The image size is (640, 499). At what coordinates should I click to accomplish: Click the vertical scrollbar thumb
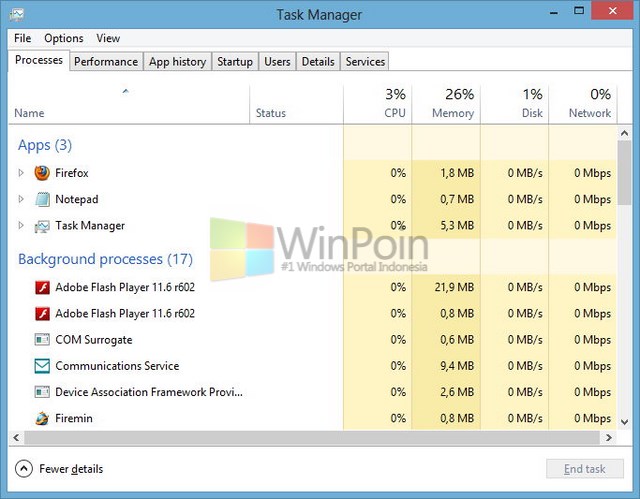point(624,173)
